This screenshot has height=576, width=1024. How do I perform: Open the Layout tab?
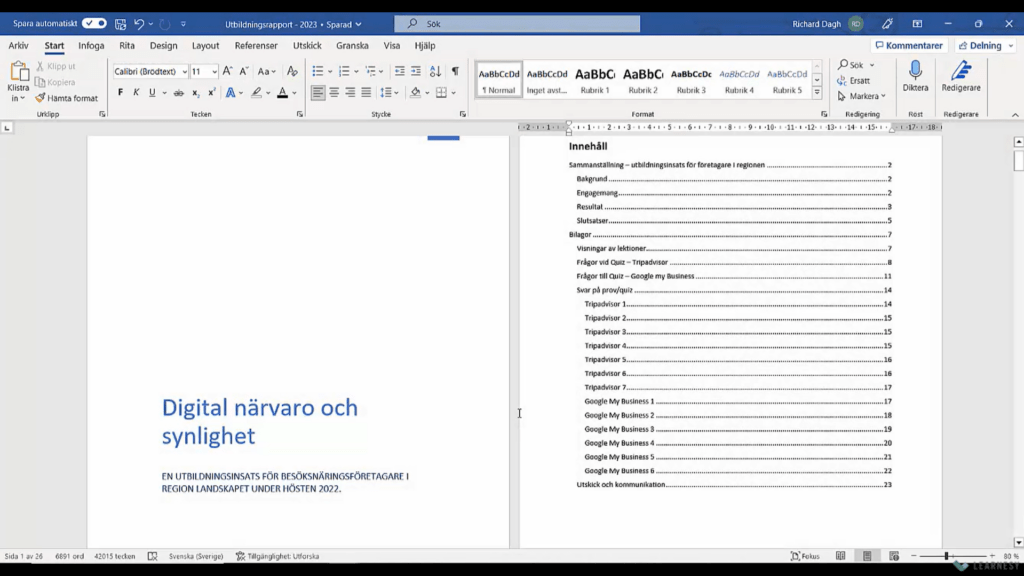206,46
